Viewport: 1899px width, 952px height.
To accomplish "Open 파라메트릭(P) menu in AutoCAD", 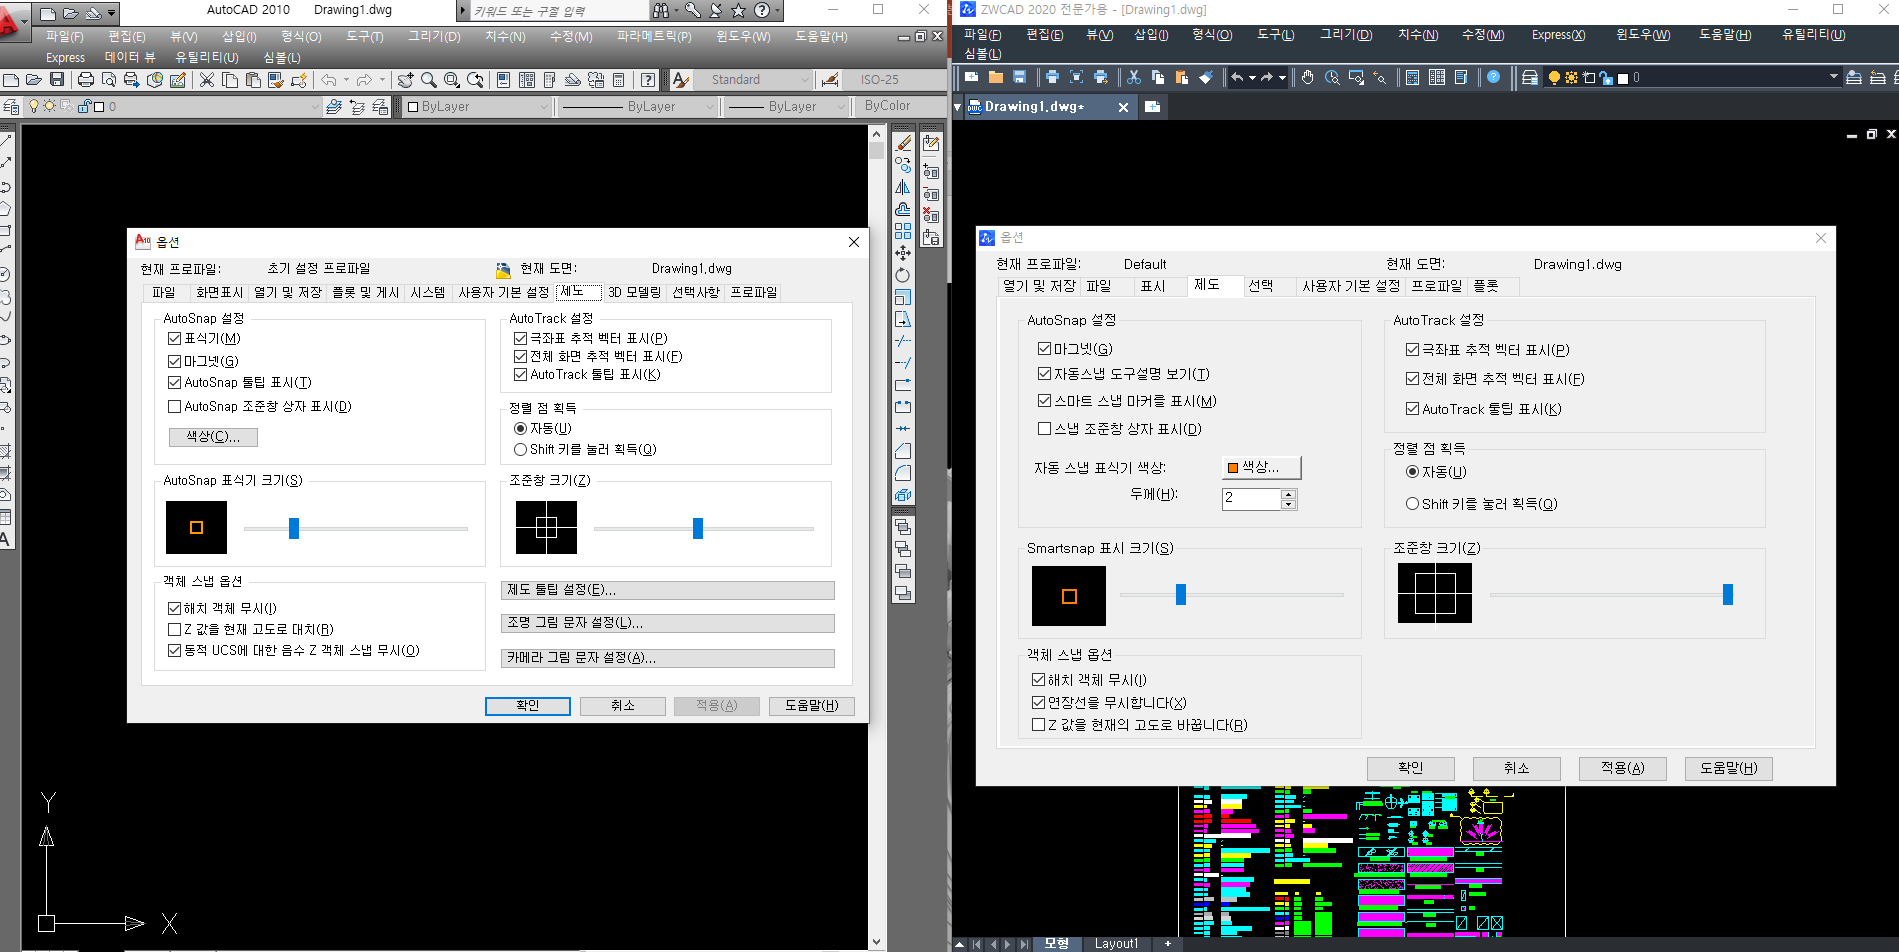I will pos(654,36).
